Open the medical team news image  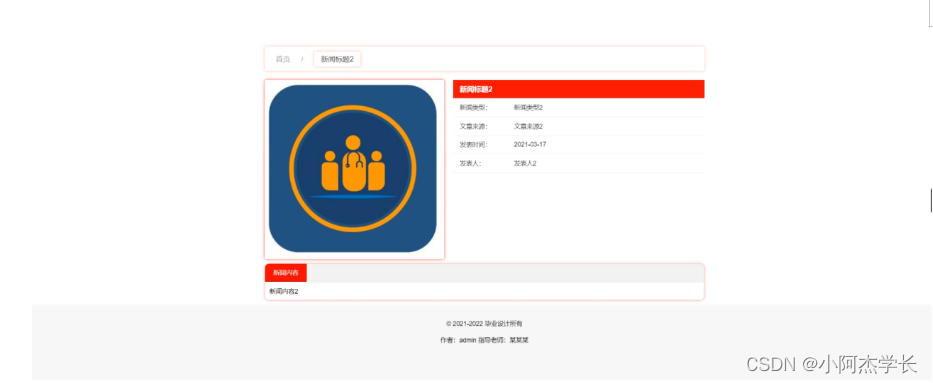(353, 169)
